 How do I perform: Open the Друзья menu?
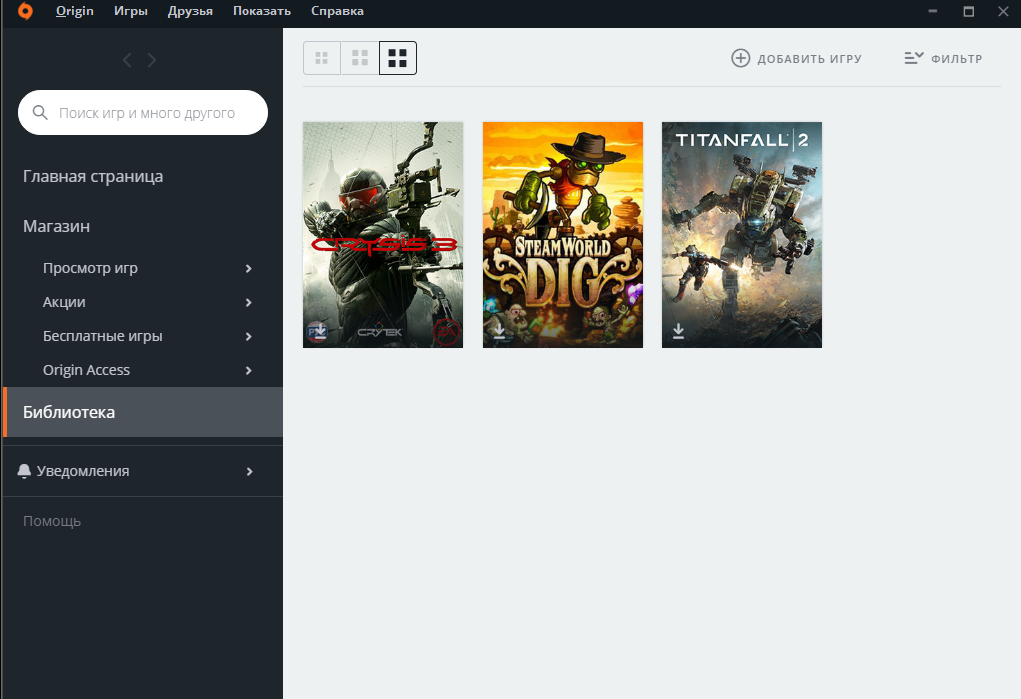190,11
